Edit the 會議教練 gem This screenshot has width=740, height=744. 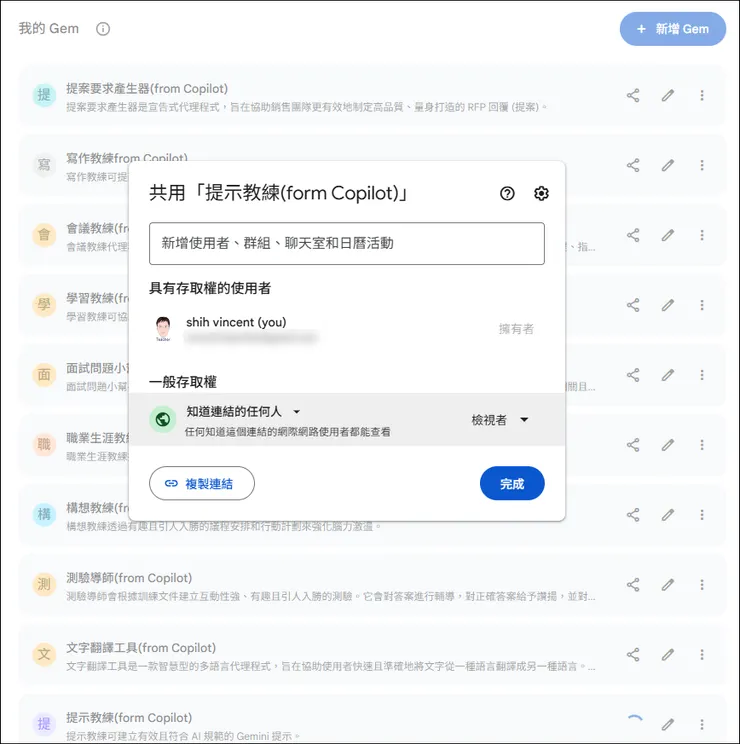(668, 235)
